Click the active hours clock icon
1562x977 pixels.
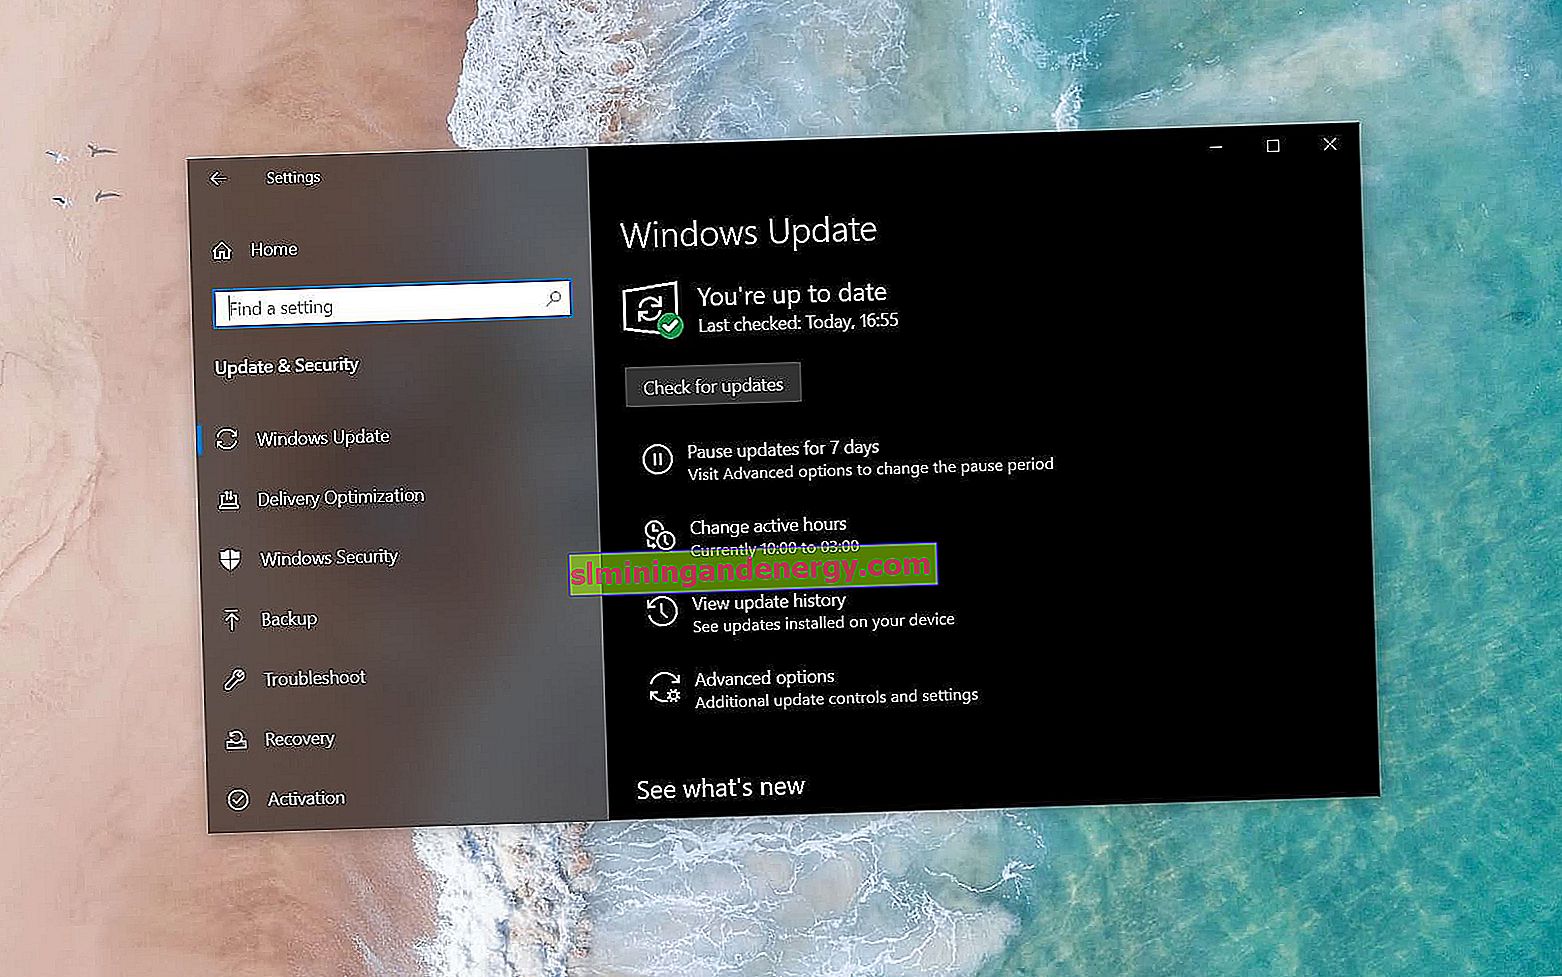coord(659,535)
